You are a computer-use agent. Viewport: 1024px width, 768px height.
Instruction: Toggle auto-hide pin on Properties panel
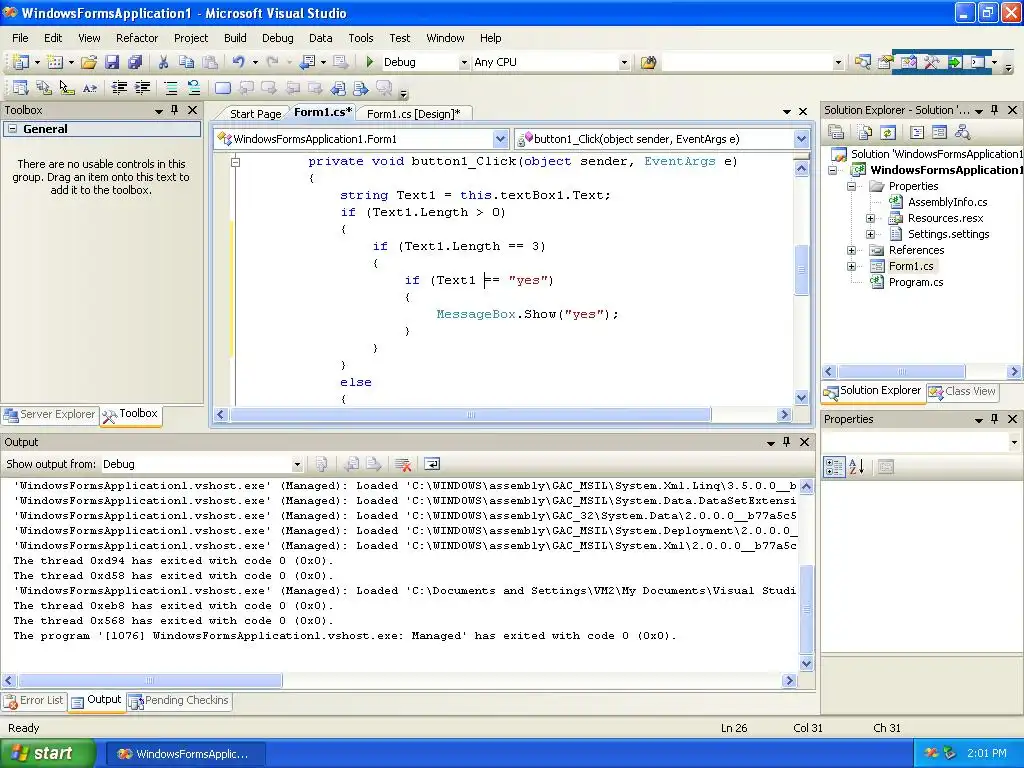pos(994,419)
